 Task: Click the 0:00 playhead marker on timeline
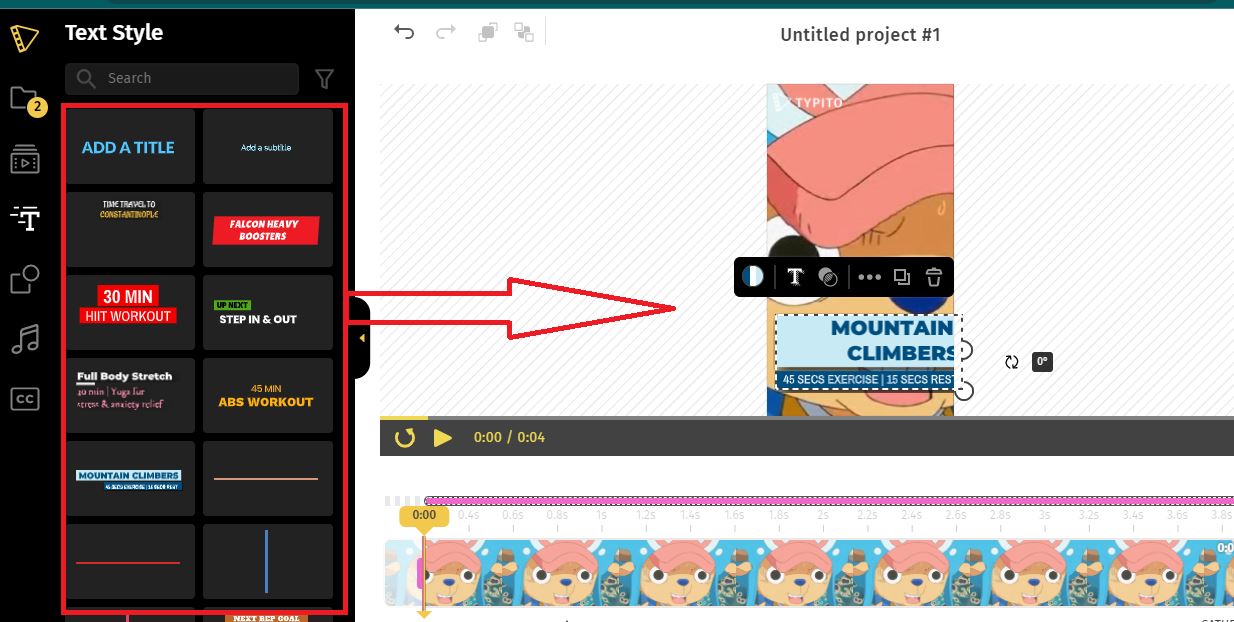(424, 515)
